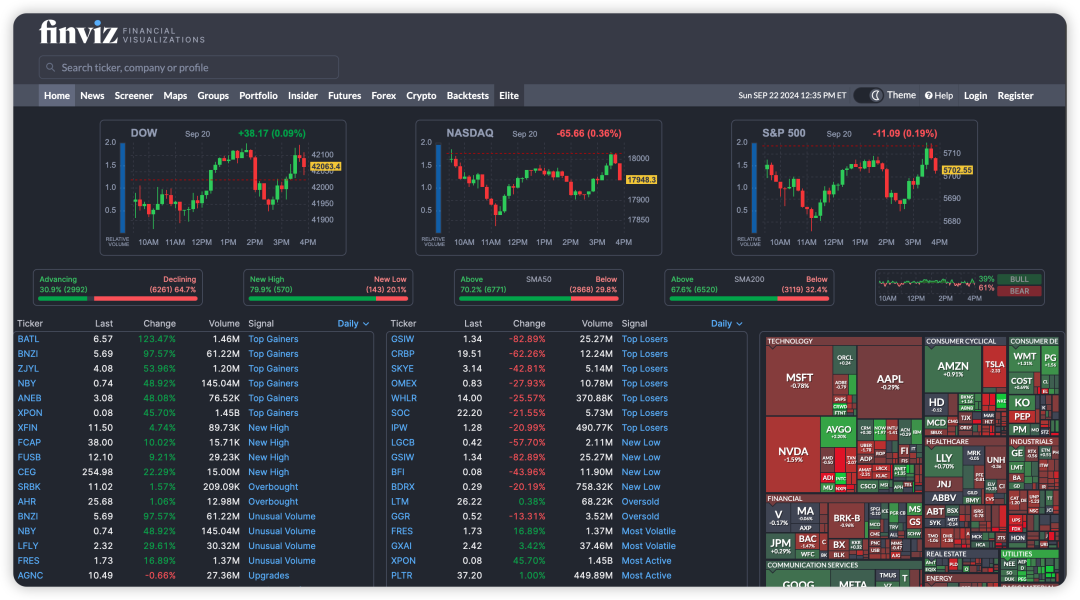Click the AVGO tile in heatmap

pos(838,431)
